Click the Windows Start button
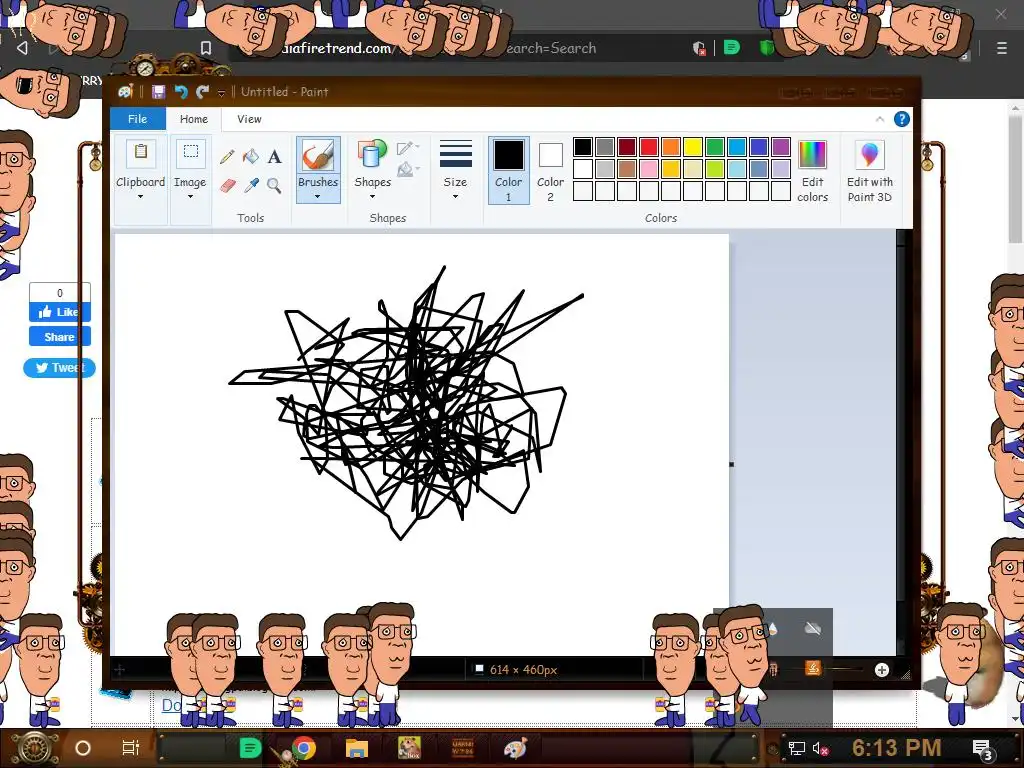Screen dimensions: 1024x768 click(x=34, y=748)
